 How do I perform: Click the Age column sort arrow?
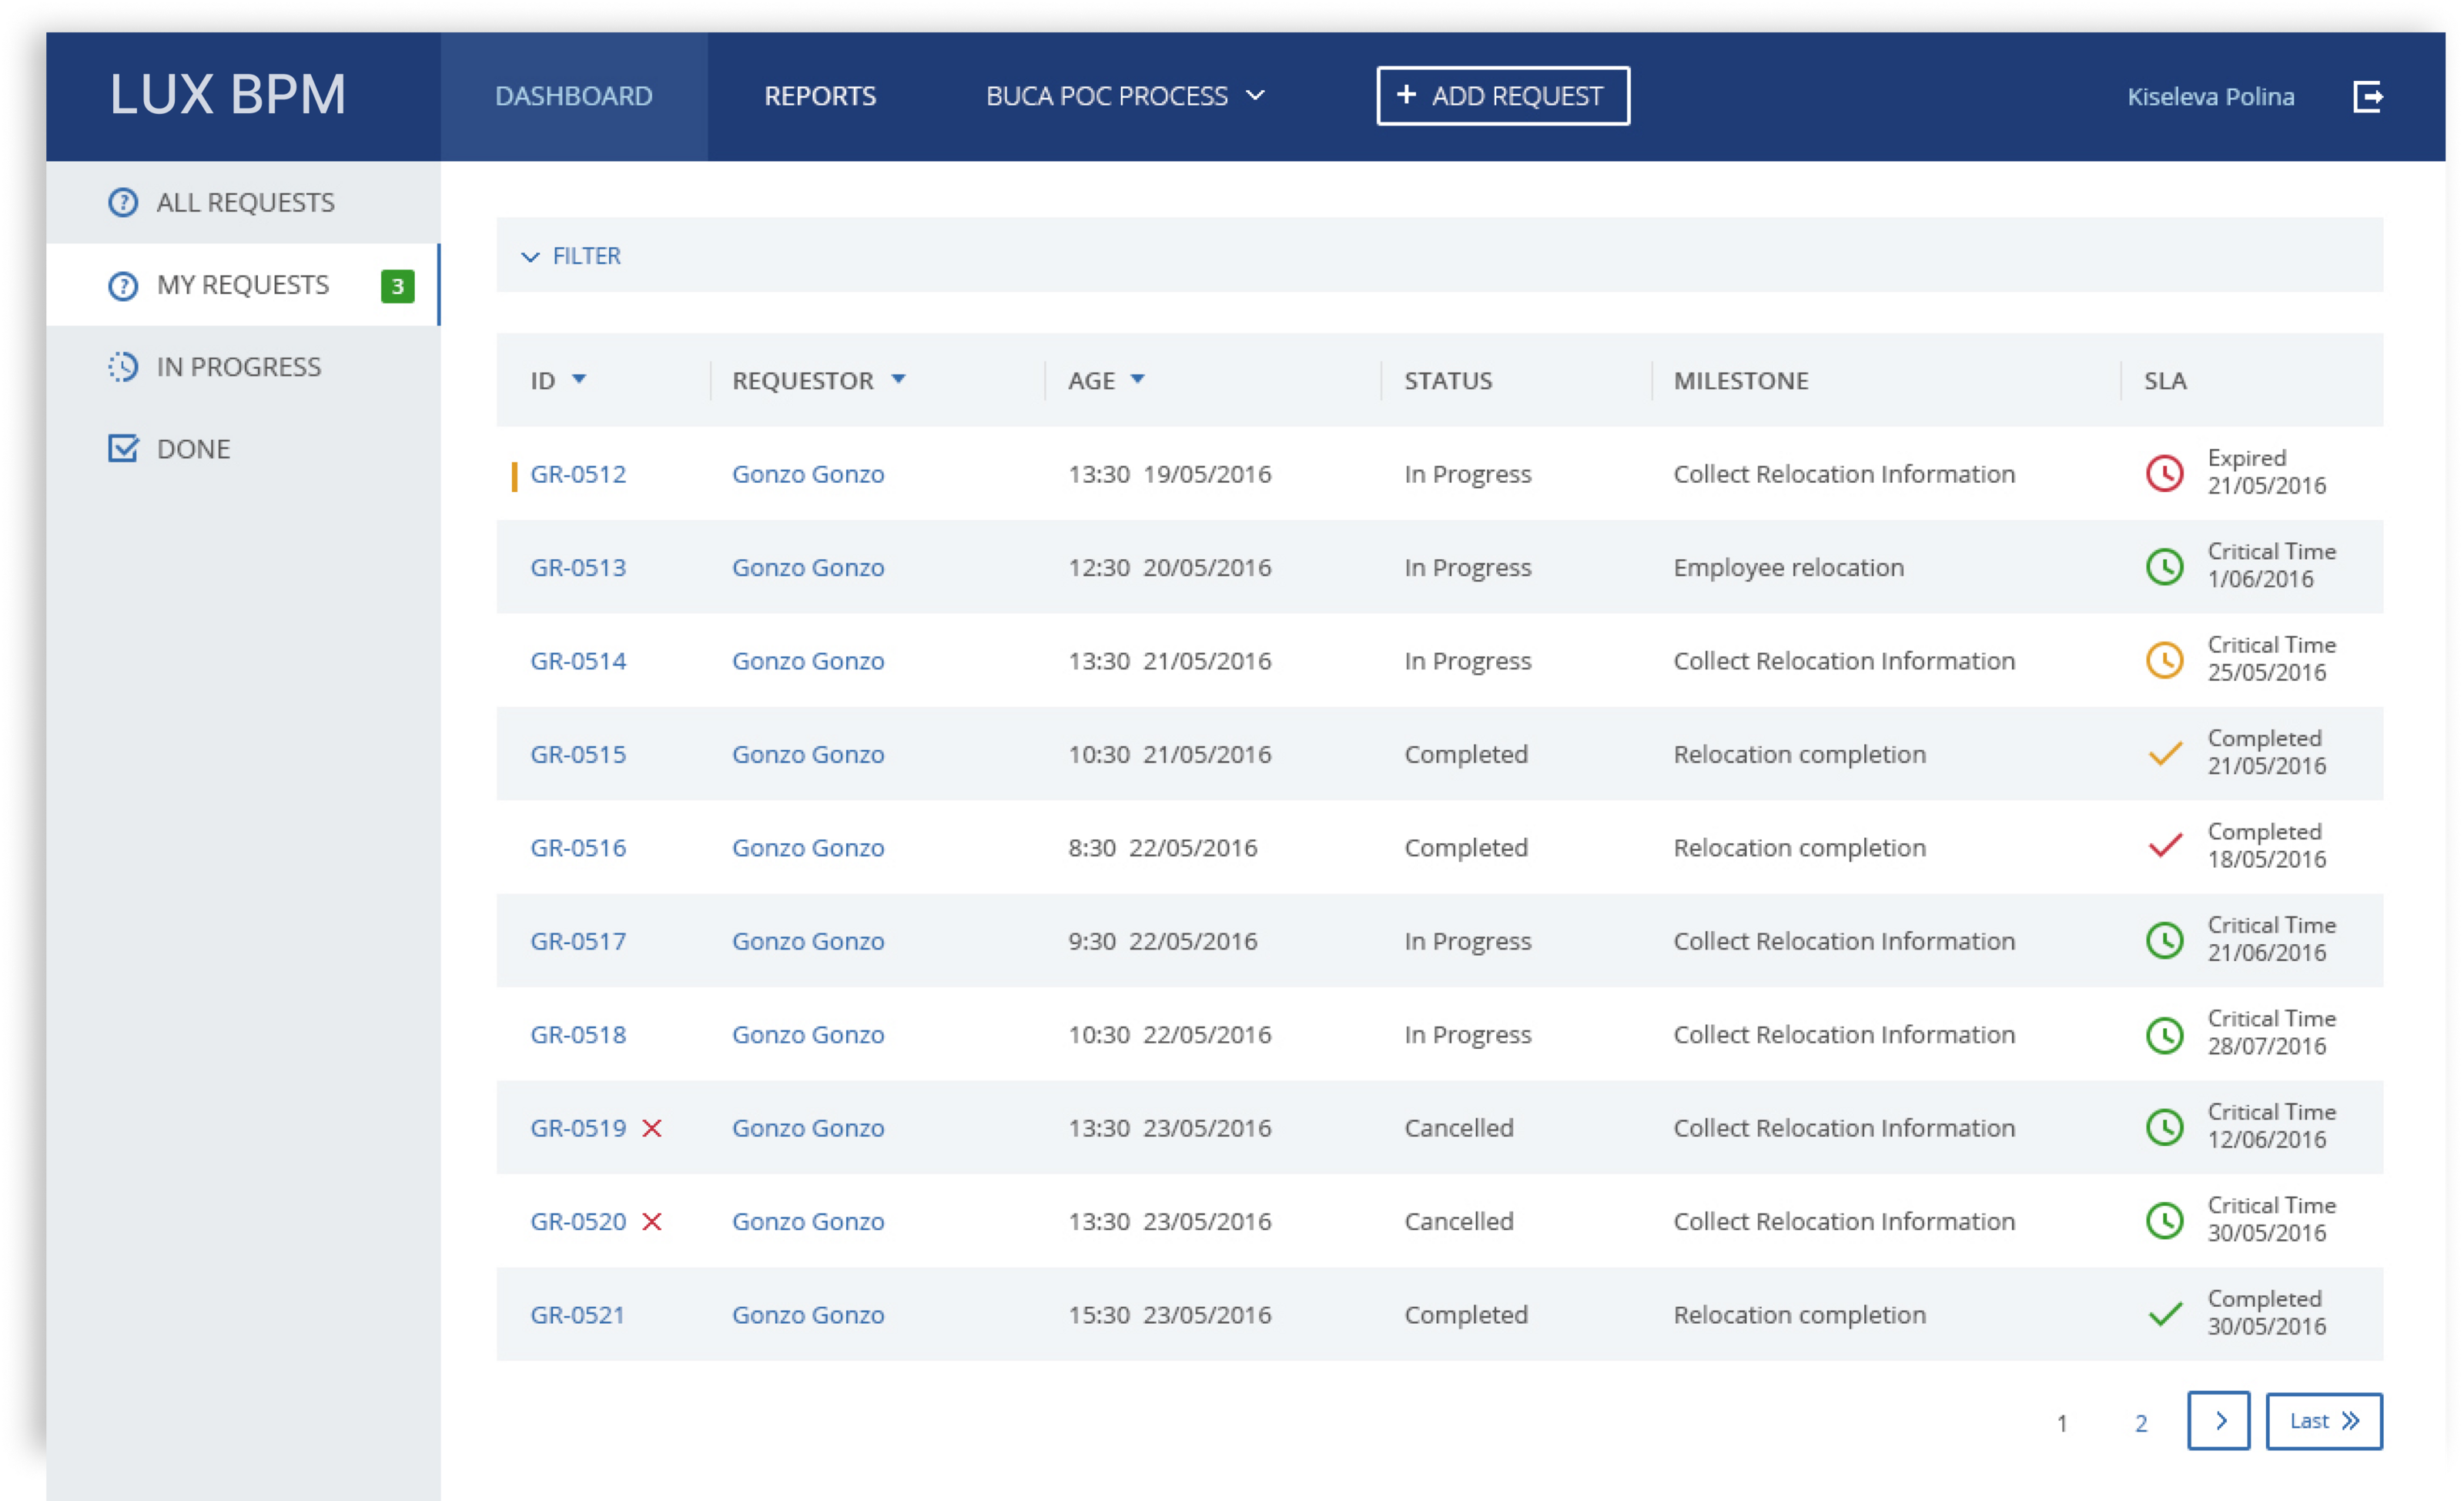tap(1137, 379)
